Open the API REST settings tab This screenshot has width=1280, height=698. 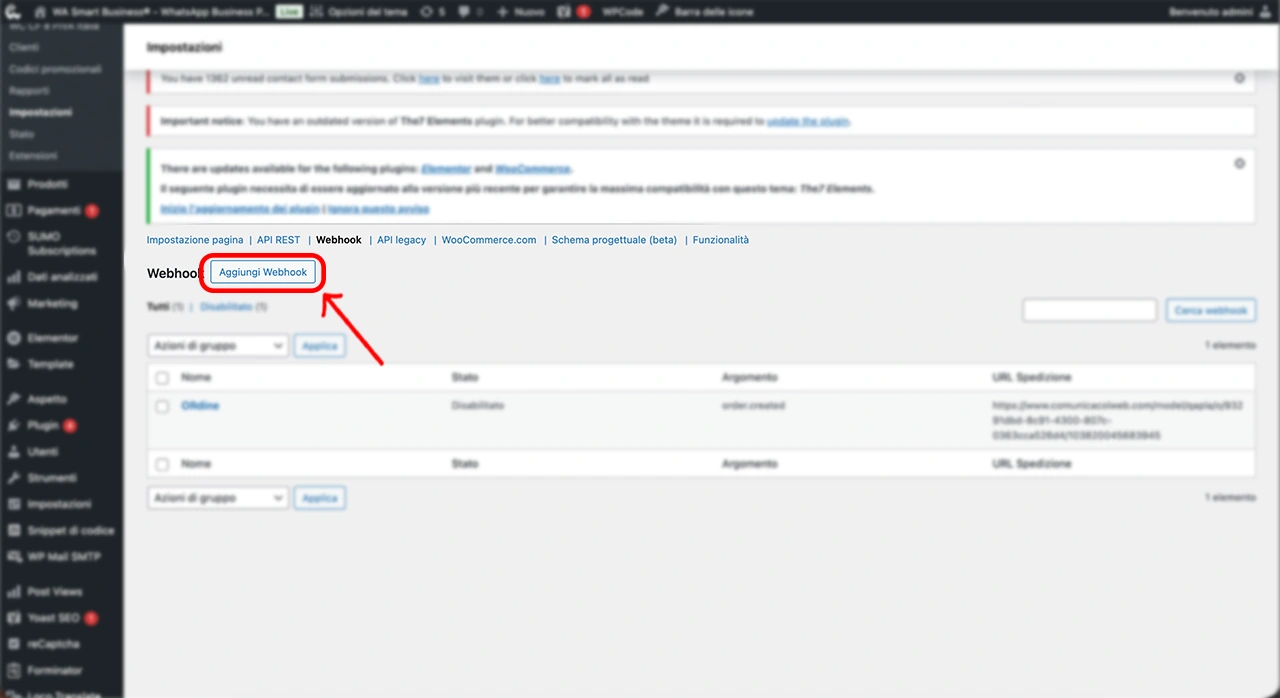click(x=278, y=240)
